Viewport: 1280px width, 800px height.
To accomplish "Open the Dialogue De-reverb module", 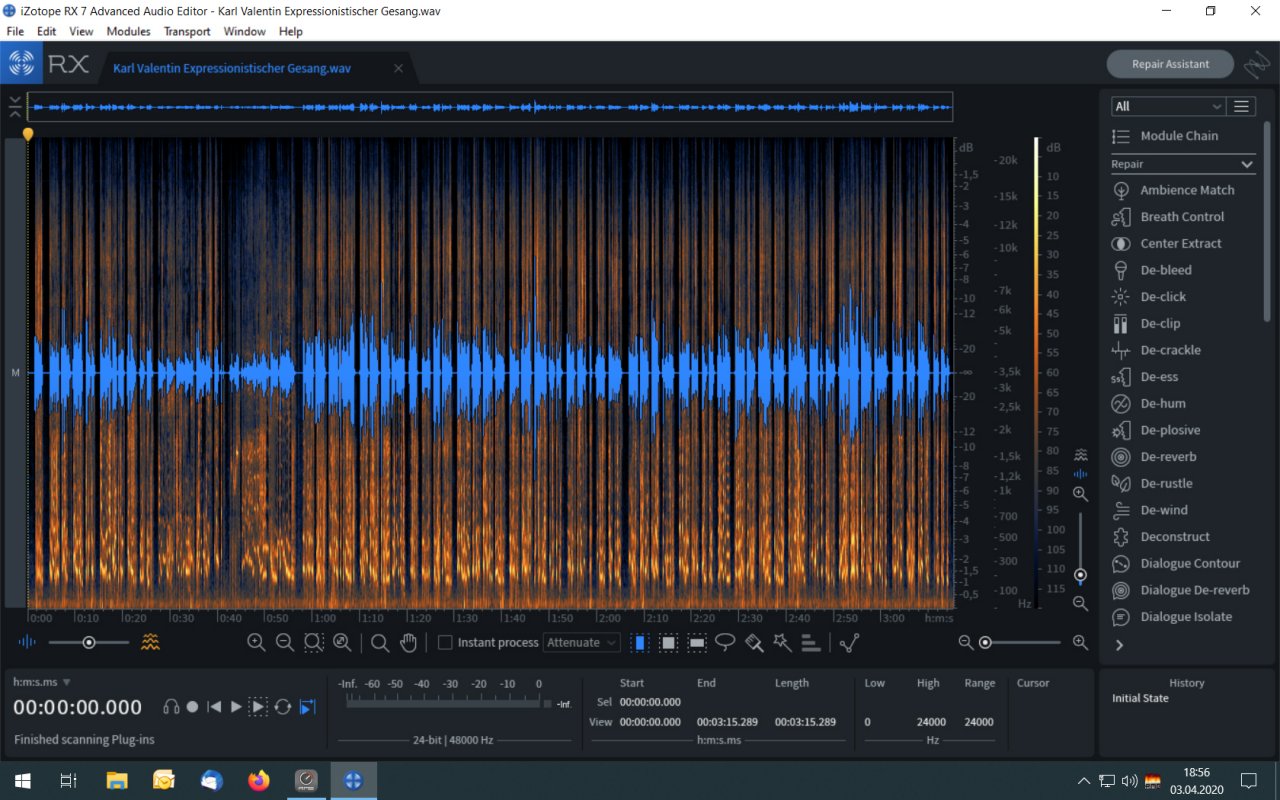I will click(x=1180, y=590).
